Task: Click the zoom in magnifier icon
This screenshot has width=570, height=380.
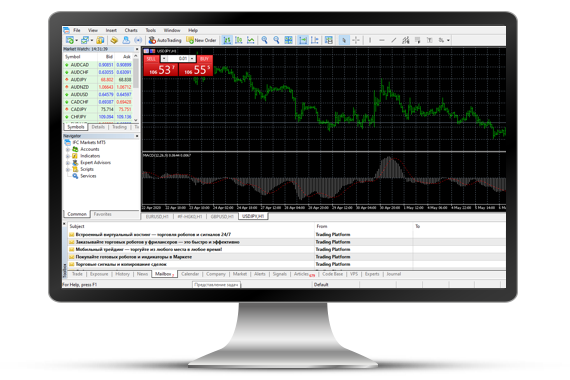Action: coord(265,40)
